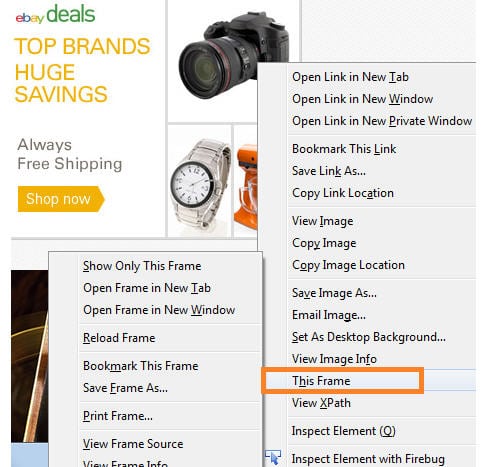The image size is (482, 467).
Task: Select Print Frame... option
Action: pyautogui.click(x=118, y=416)
